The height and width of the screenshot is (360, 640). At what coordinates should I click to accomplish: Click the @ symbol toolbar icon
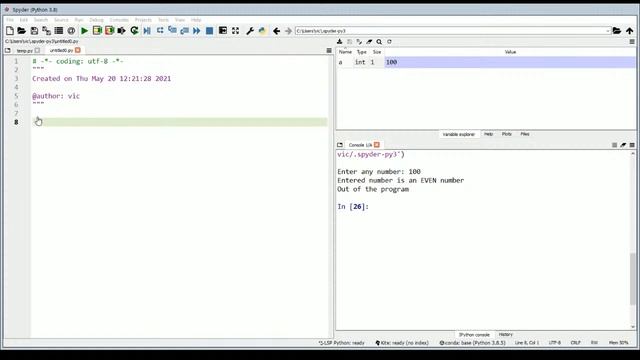pos(71,31)
